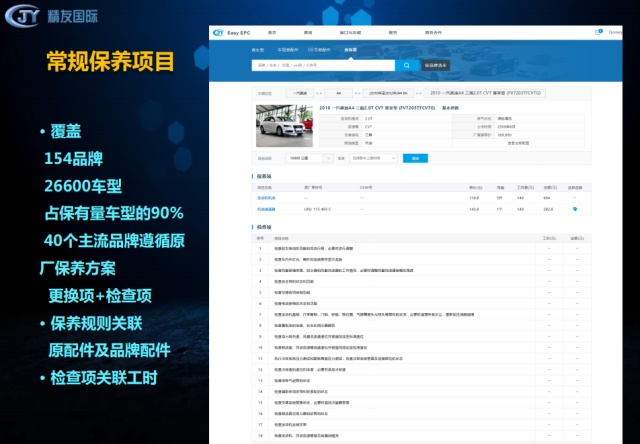
Task: Switch to the 保养周 search tab
Action: (350, 48)
